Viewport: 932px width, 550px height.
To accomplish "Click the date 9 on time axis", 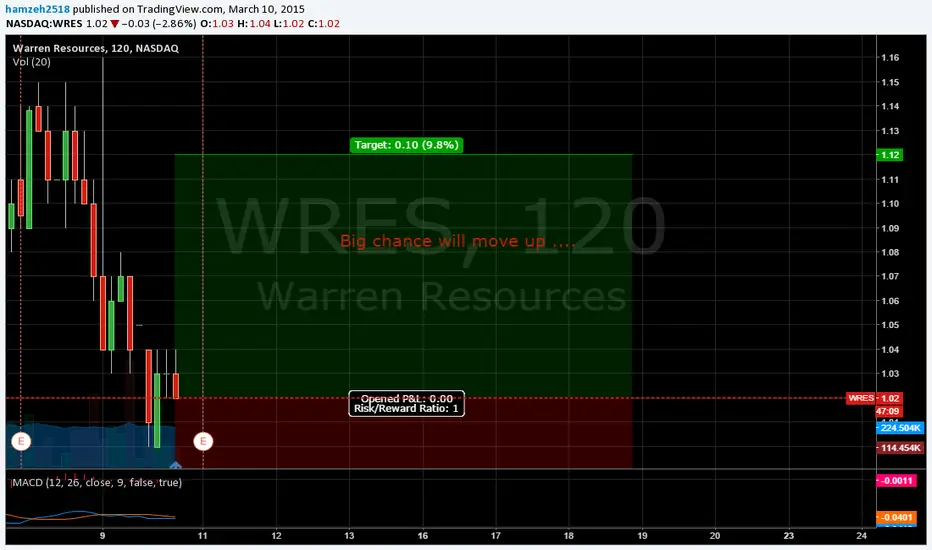I will [x=102, y=536].
